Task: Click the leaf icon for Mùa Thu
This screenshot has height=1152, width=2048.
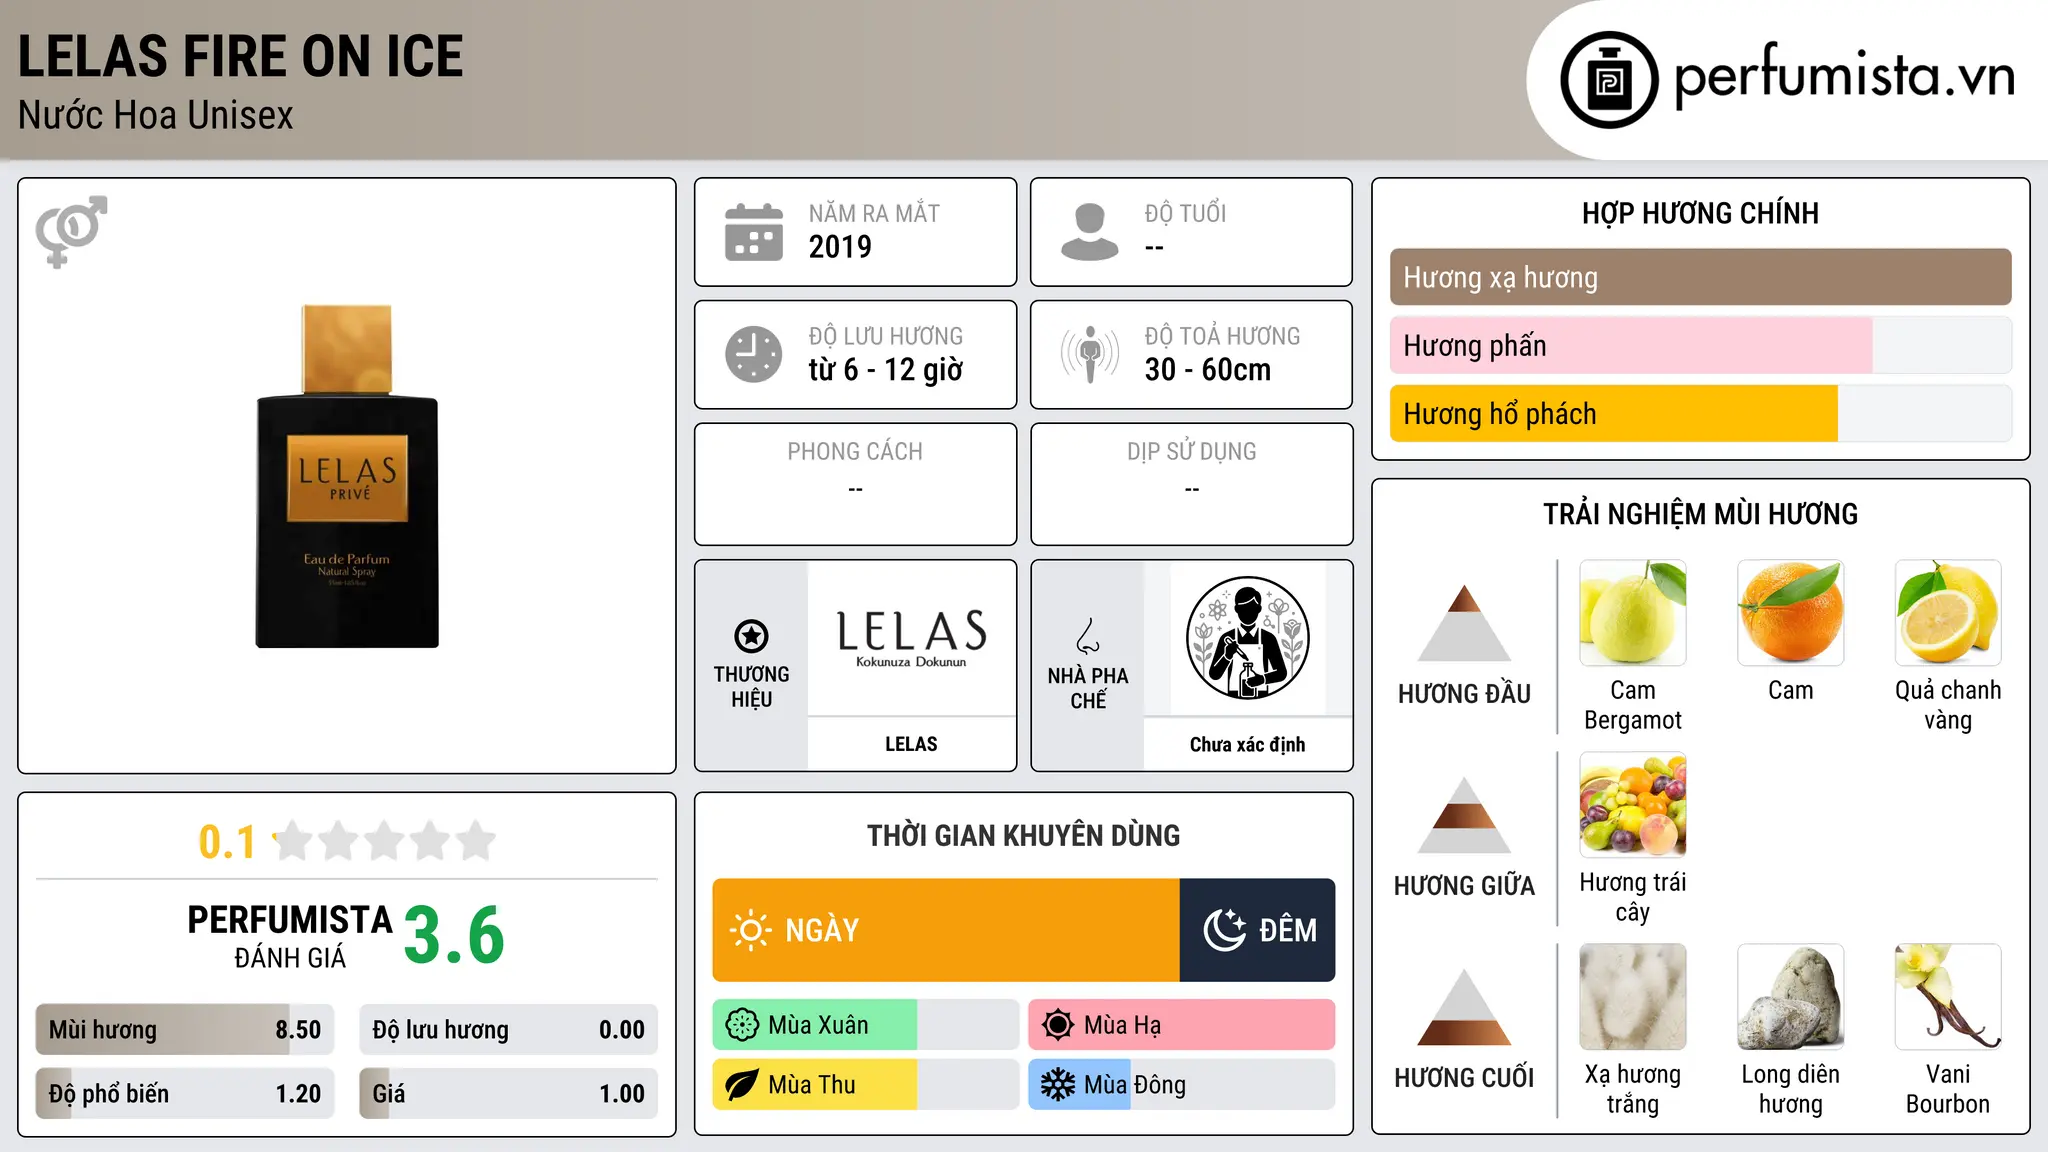Action: click(x=742, y=1085)
